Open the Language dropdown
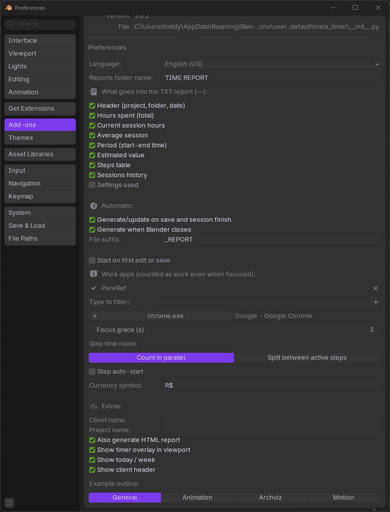 coord(272,64)
